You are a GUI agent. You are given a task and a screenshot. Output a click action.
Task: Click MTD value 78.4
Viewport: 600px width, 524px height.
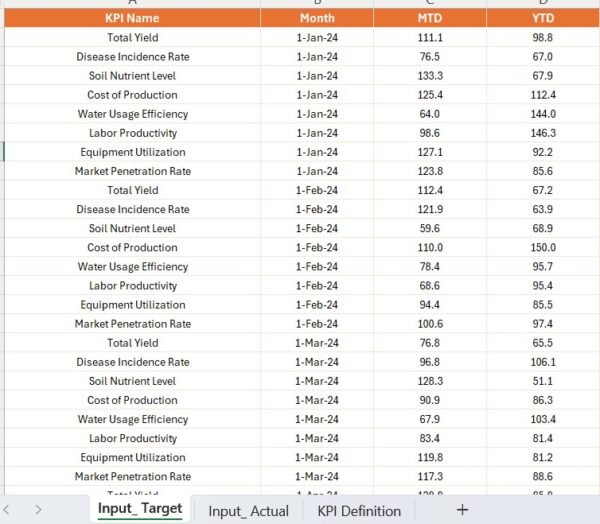[x=430, y=267]
